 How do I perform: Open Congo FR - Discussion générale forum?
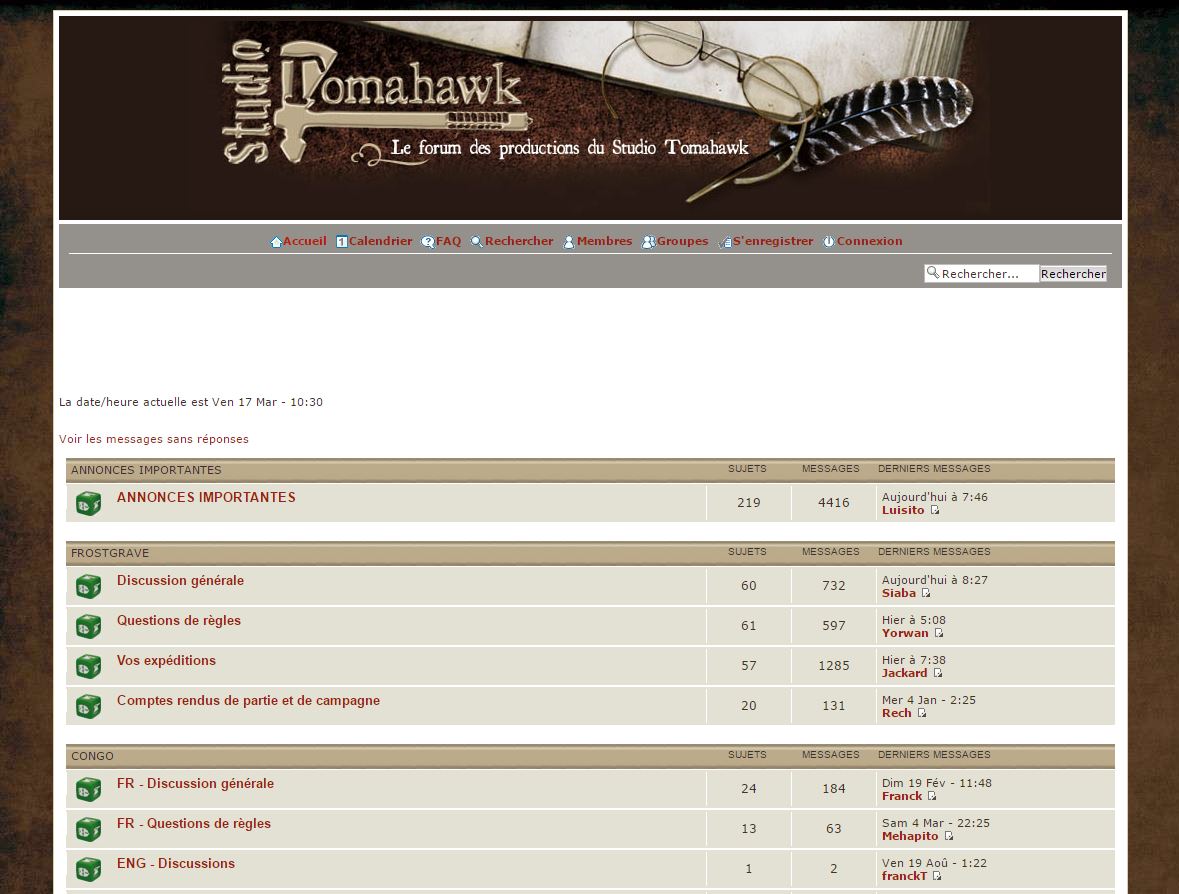[x=195, y=783]
